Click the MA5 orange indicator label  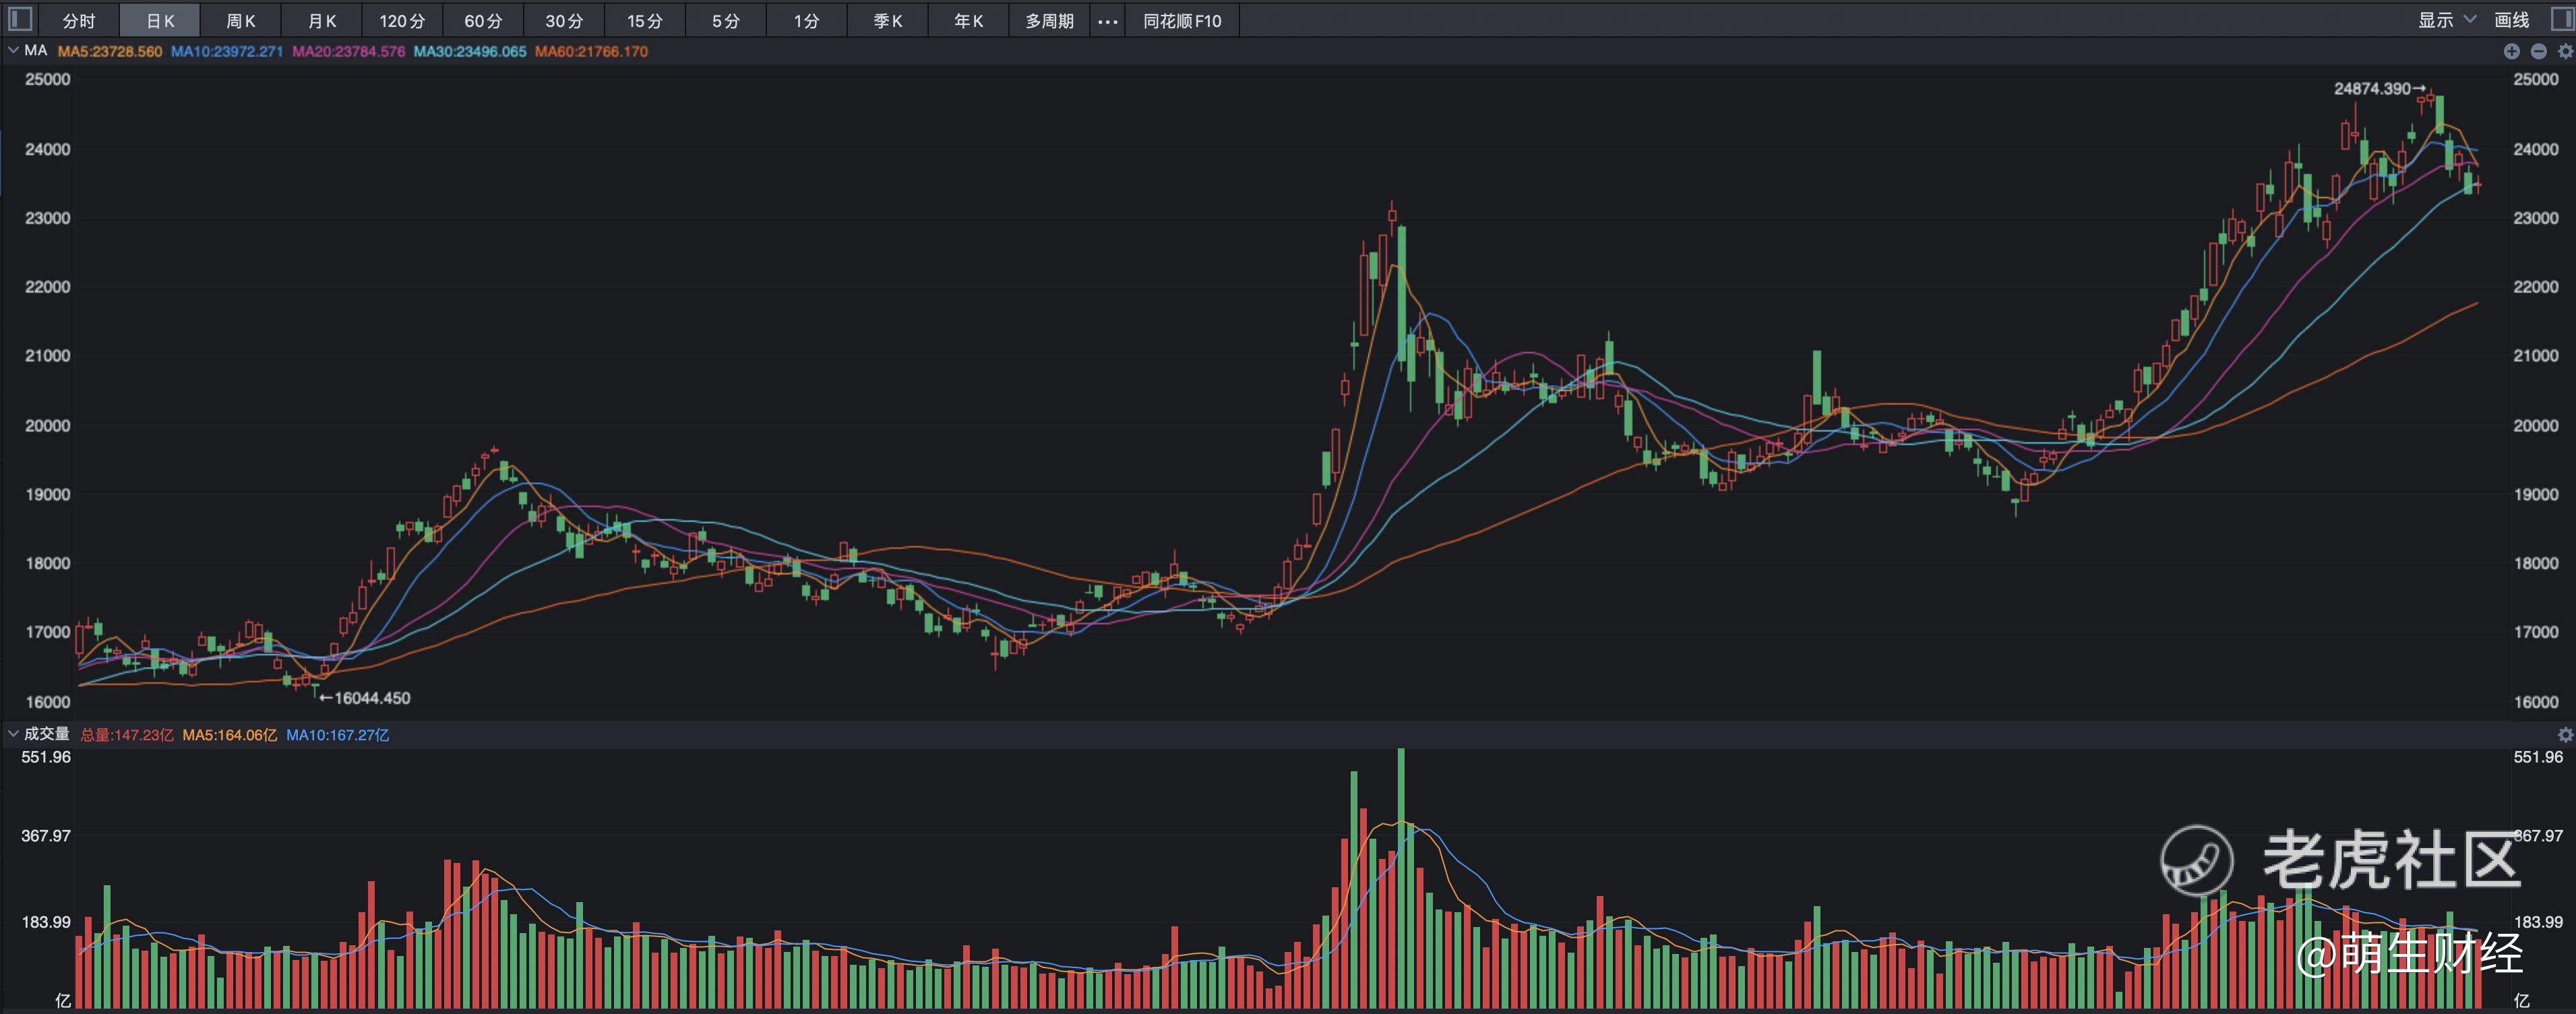click(109, 51)
